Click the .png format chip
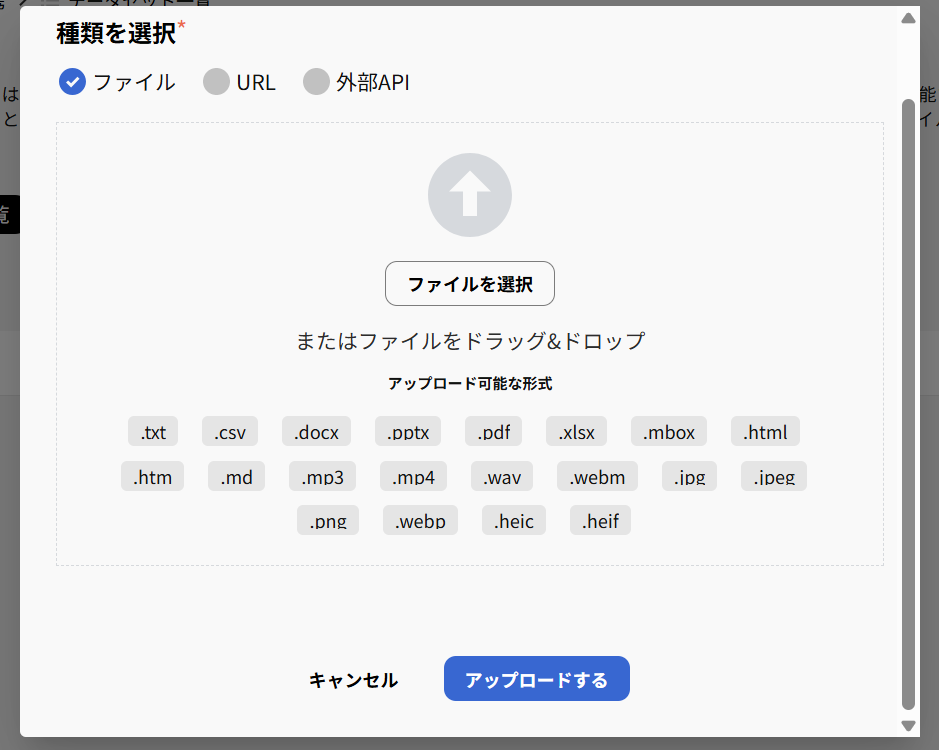The width and height of the screenshot is (939, 750). [x=327, y=520]
